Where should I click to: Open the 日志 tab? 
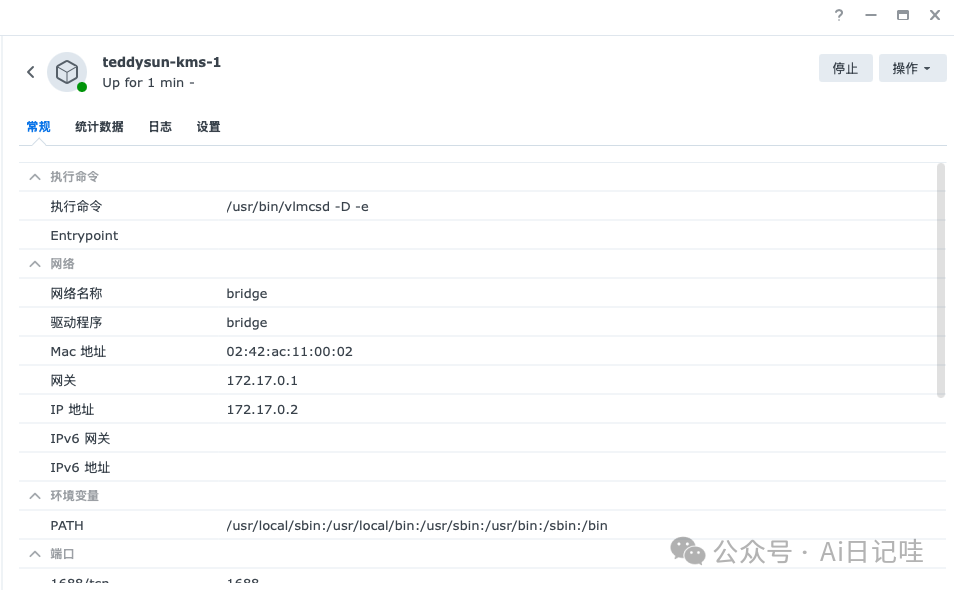[160, 127]
